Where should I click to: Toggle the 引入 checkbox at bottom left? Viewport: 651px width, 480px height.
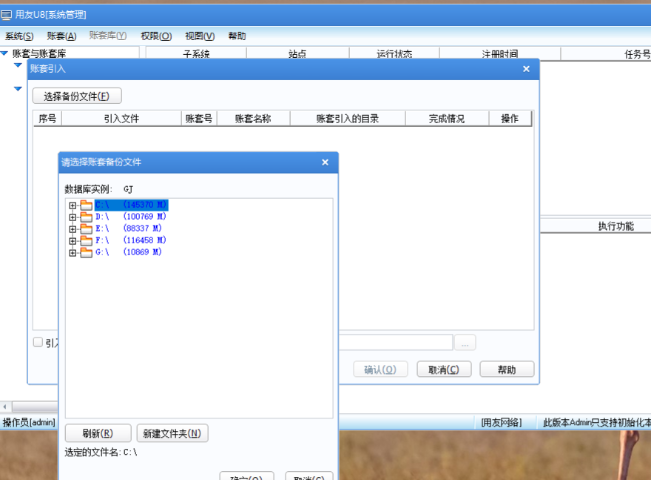point(38,342)
